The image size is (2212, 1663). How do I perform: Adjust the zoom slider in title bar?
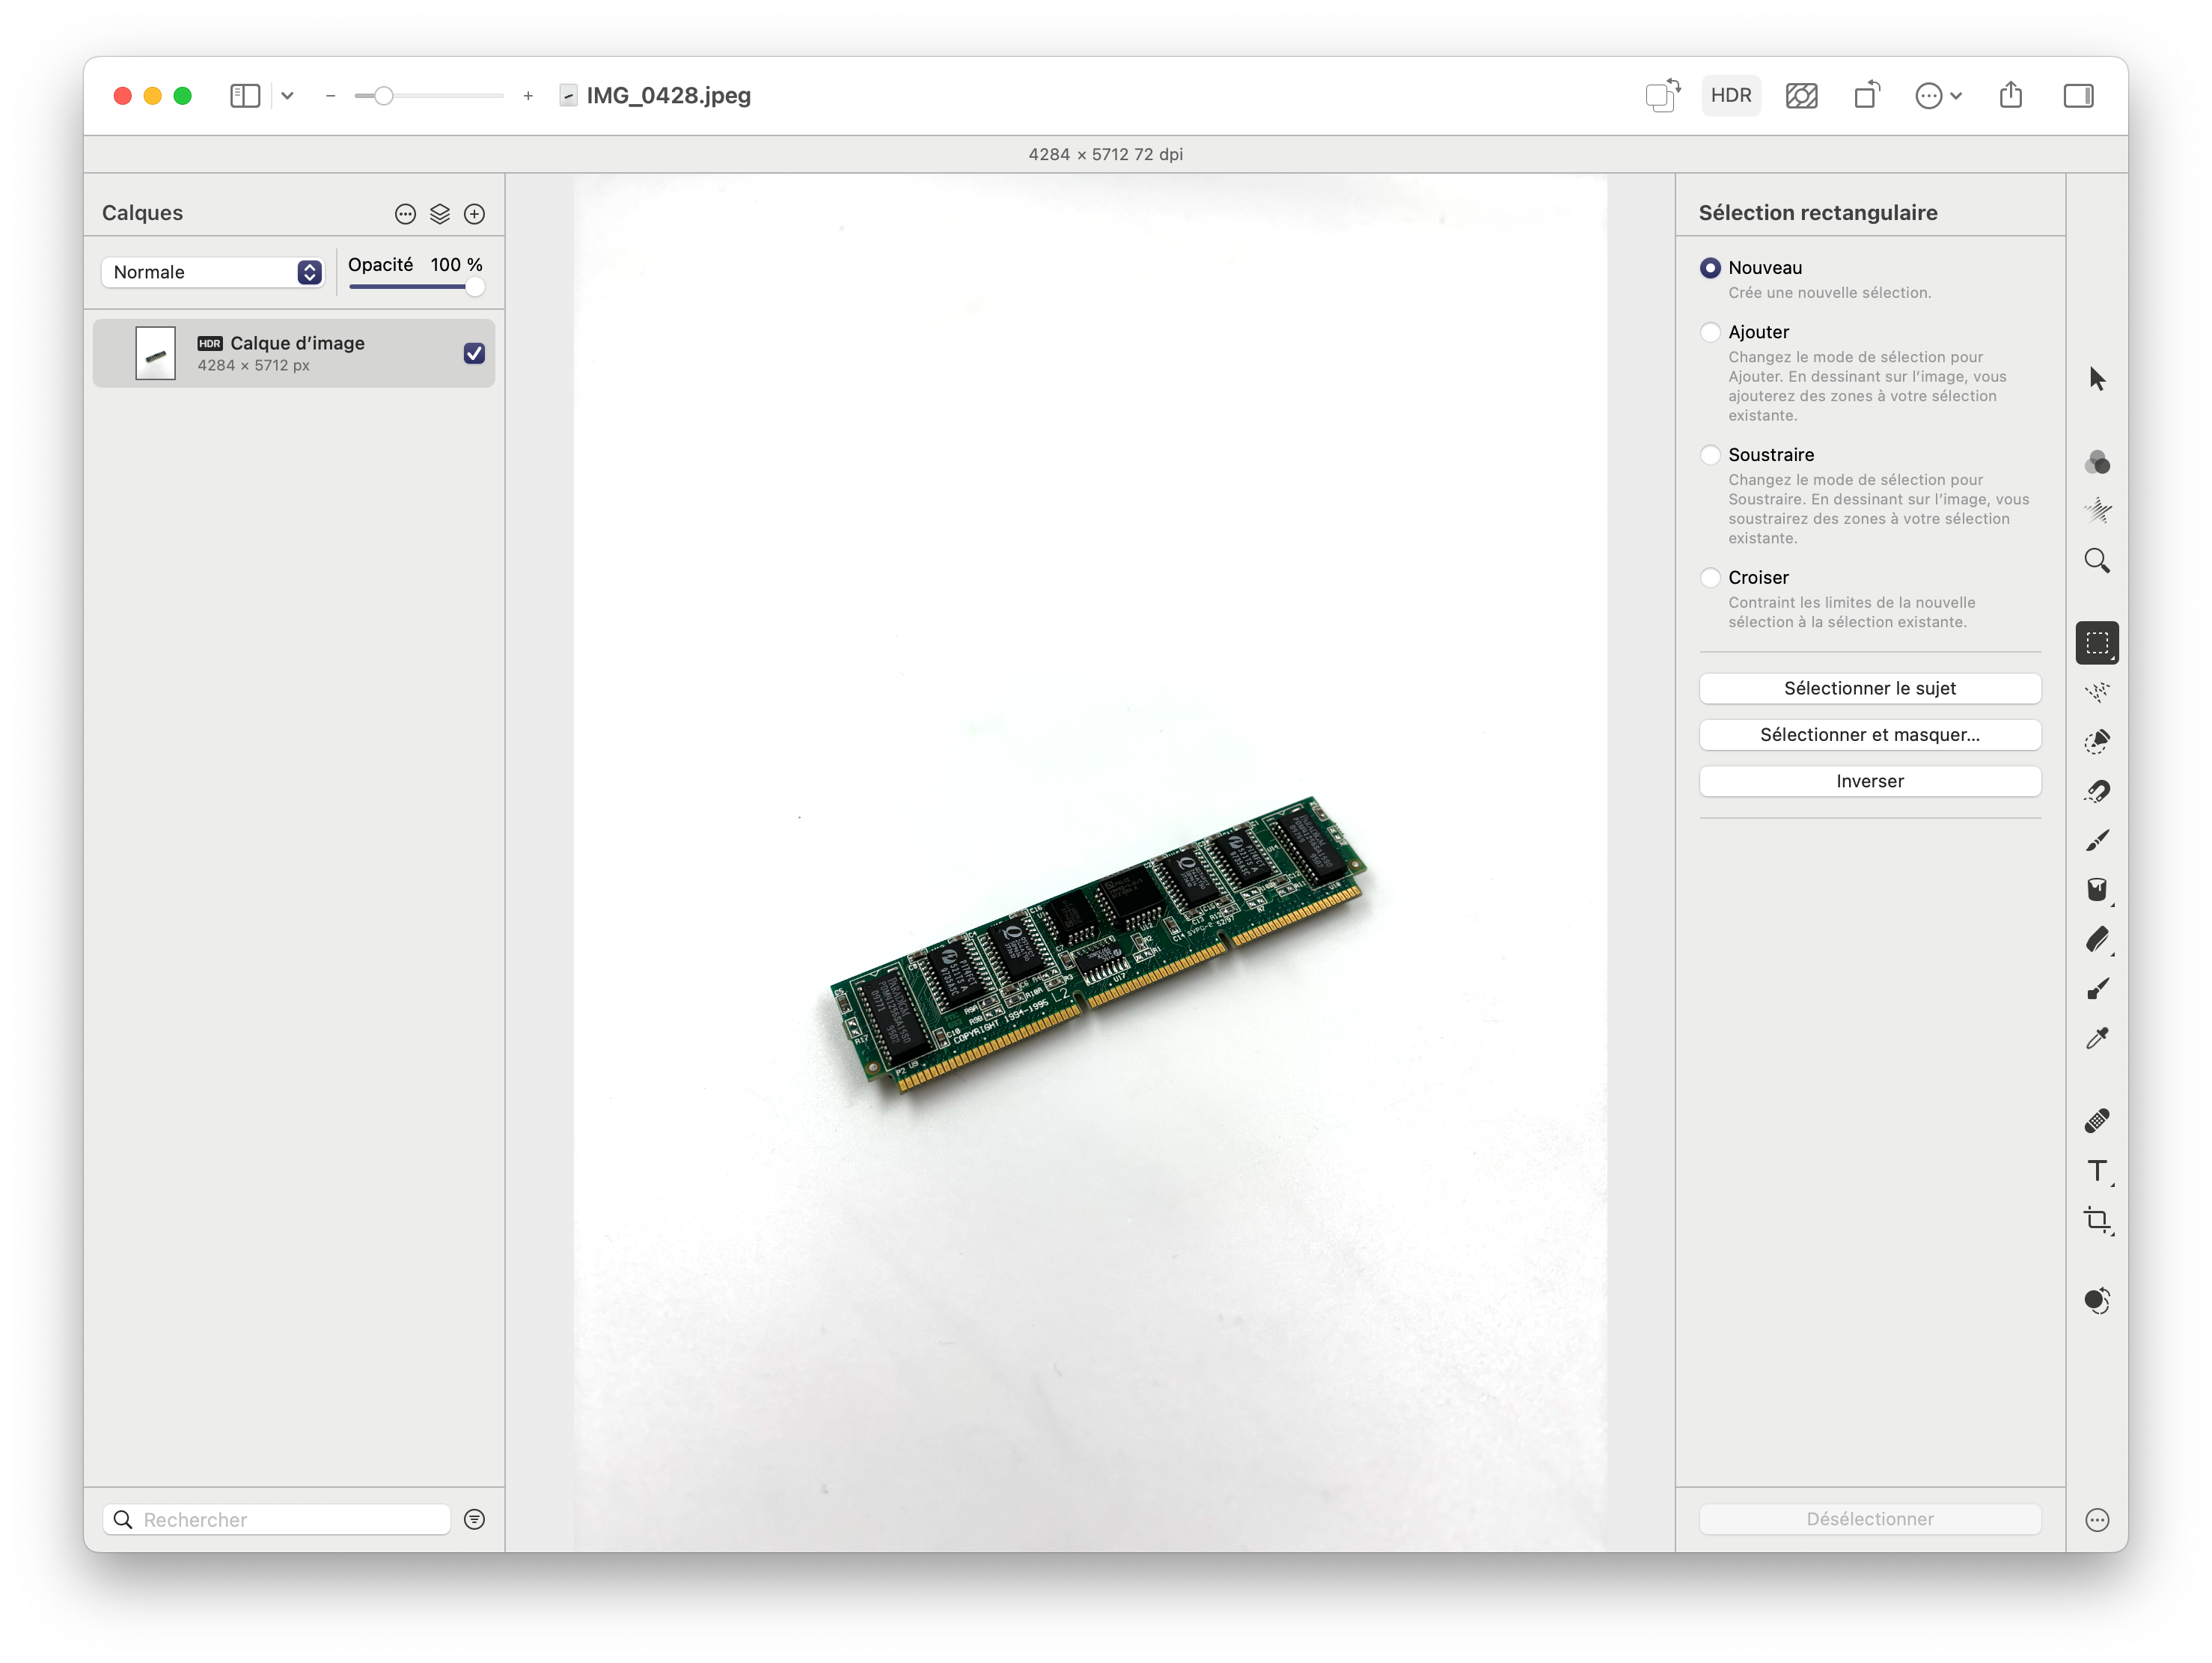click(429, 96)
